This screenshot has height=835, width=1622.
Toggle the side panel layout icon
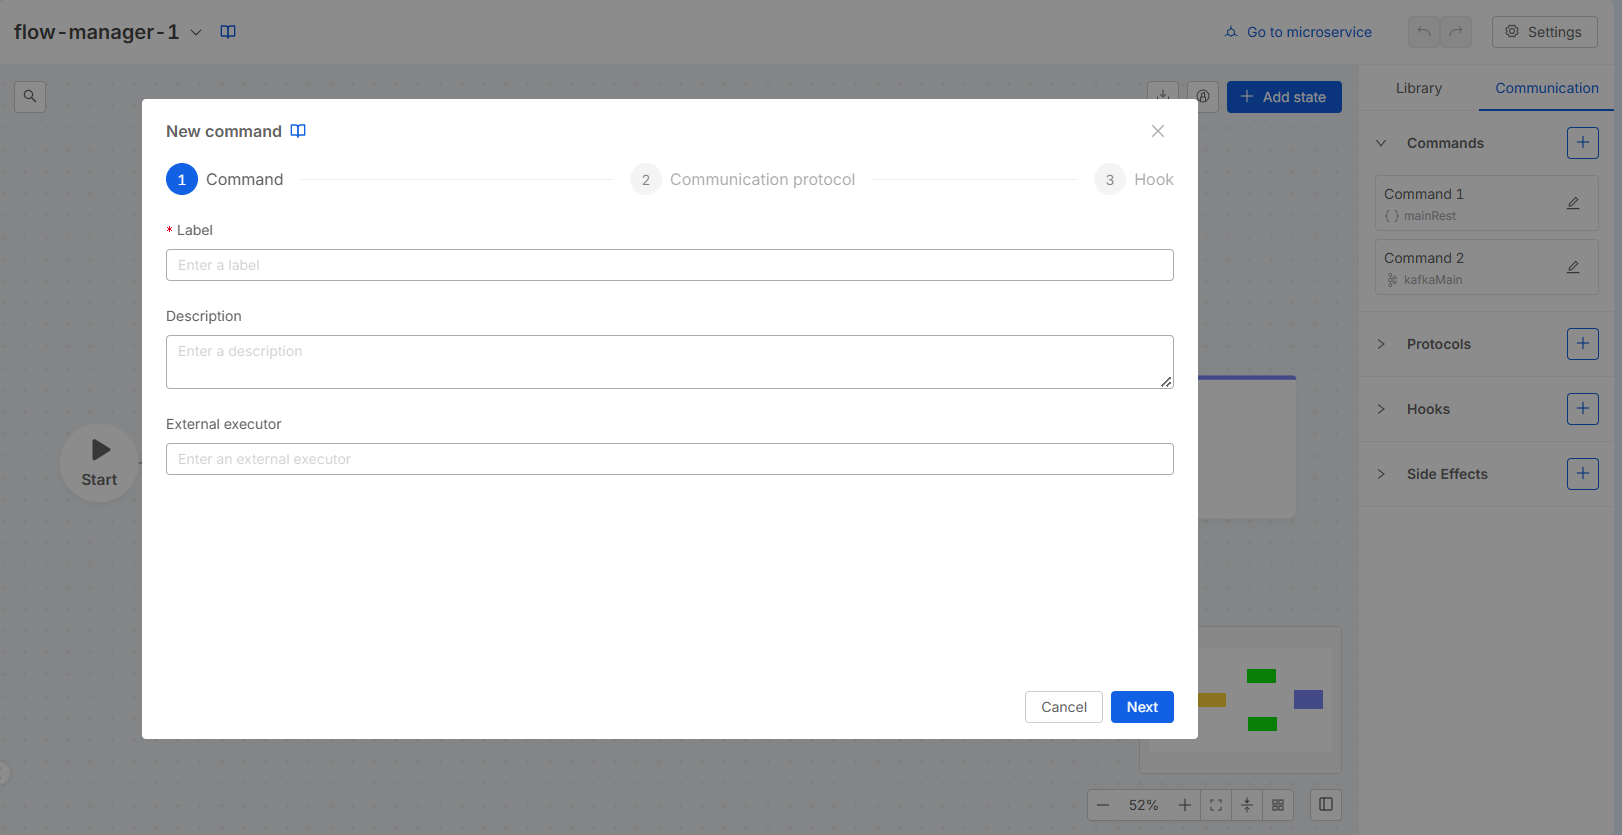1325,805
